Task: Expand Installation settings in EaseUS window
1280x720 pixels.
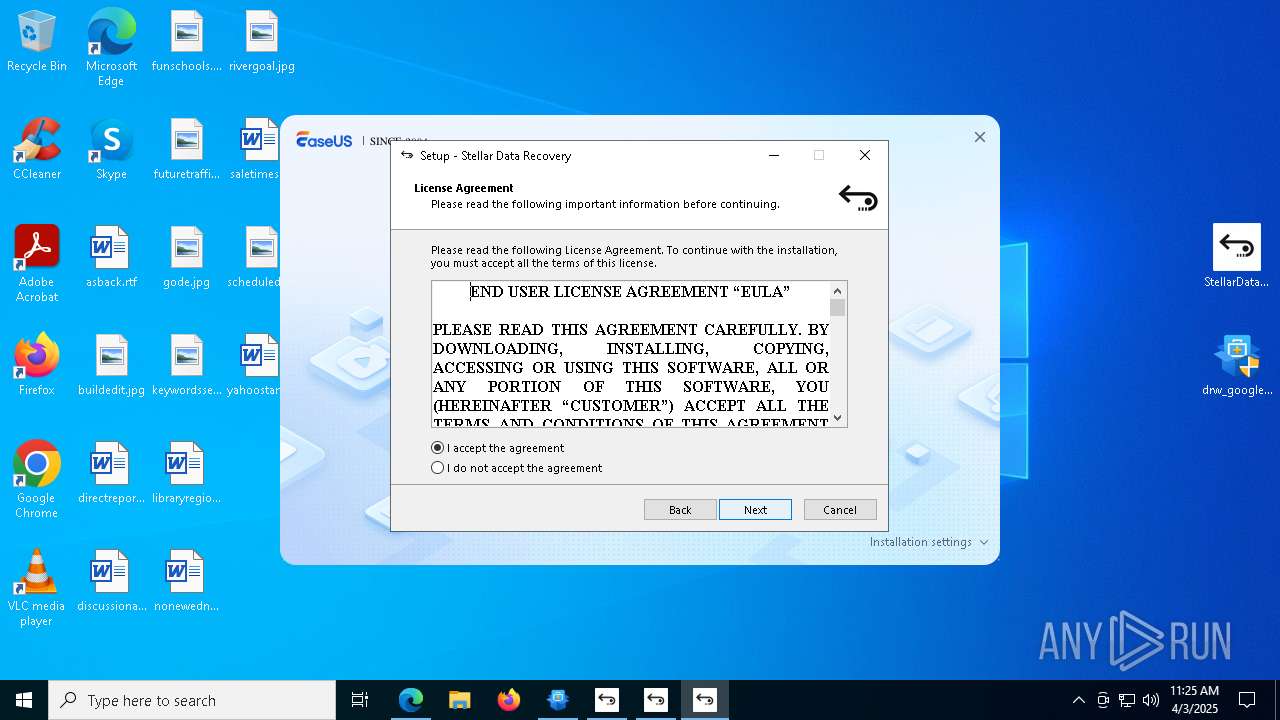Action: pyautogui.click(x=929, y=542)
